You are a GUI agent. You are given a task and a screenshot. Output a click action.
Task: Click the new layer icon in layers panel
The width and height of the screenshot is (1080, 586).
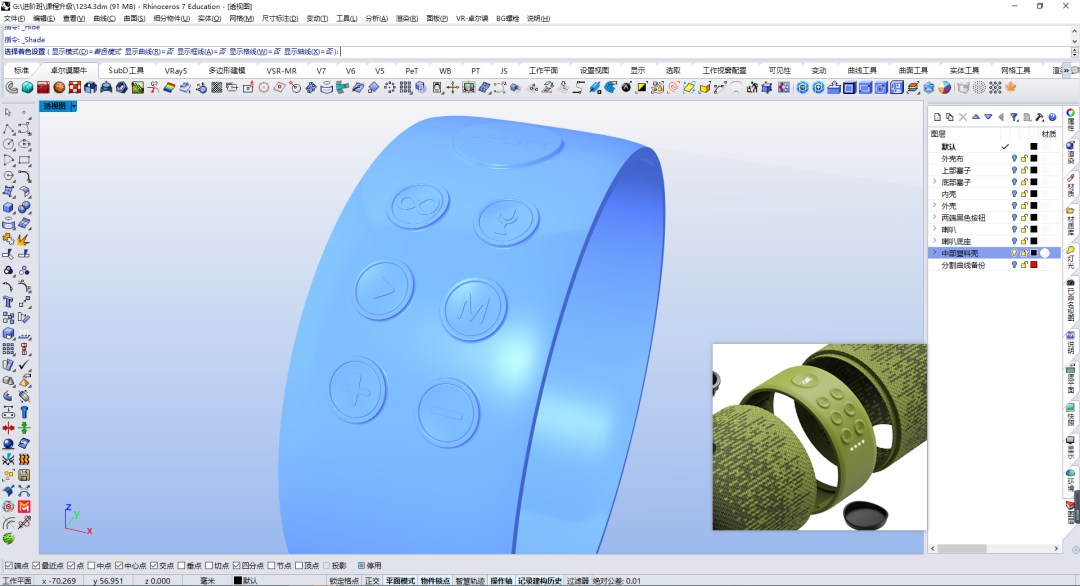(x=937, y=117)
